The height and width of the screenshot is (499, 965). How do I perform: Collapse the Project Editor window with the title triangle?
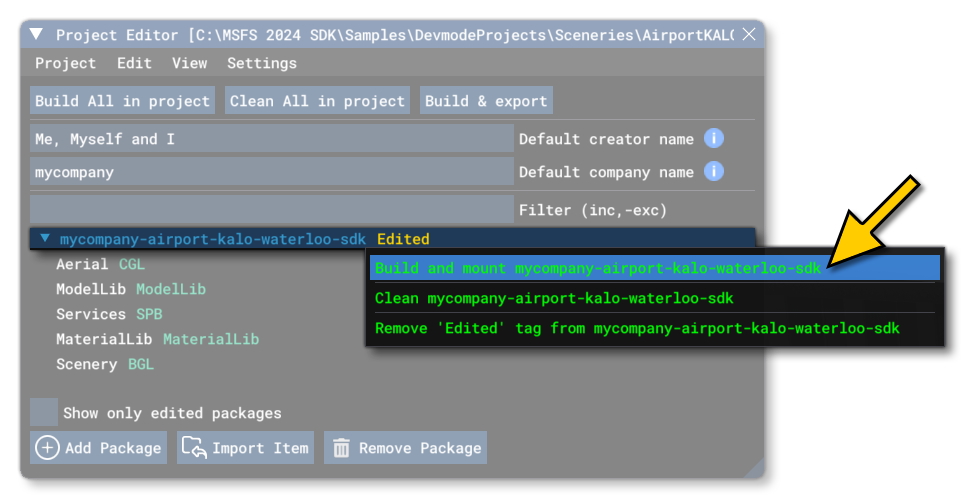point(36,34)
